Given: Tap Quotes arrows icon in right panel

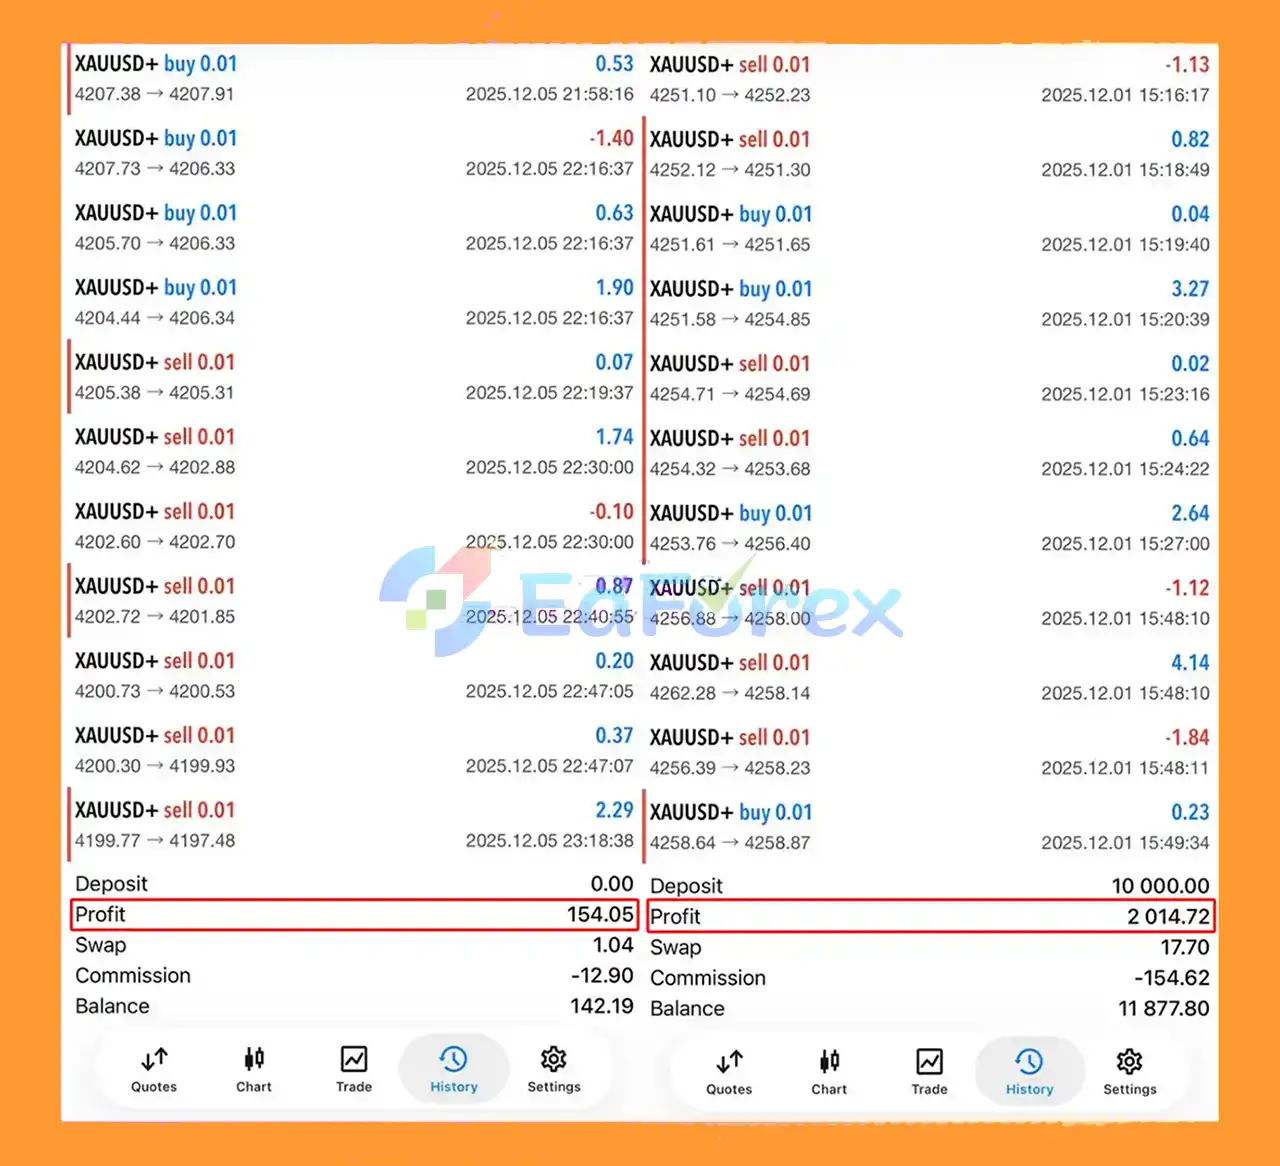Looking at the screenshot, I should pyautogui.click(x=729, y=1072).
